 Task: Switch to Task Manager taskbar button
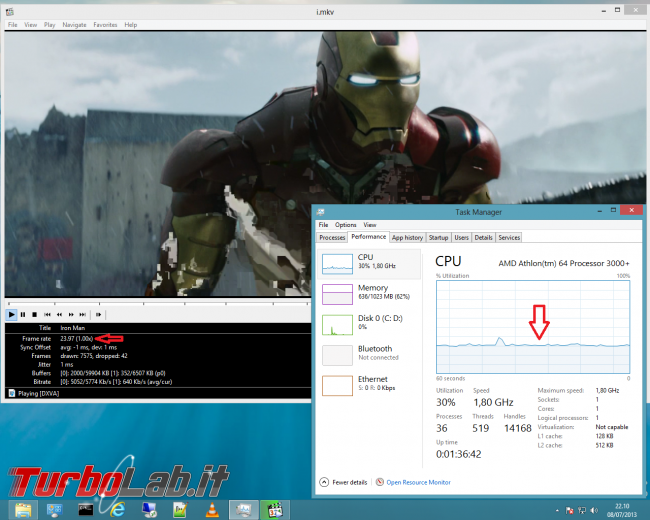click(244, 510)
